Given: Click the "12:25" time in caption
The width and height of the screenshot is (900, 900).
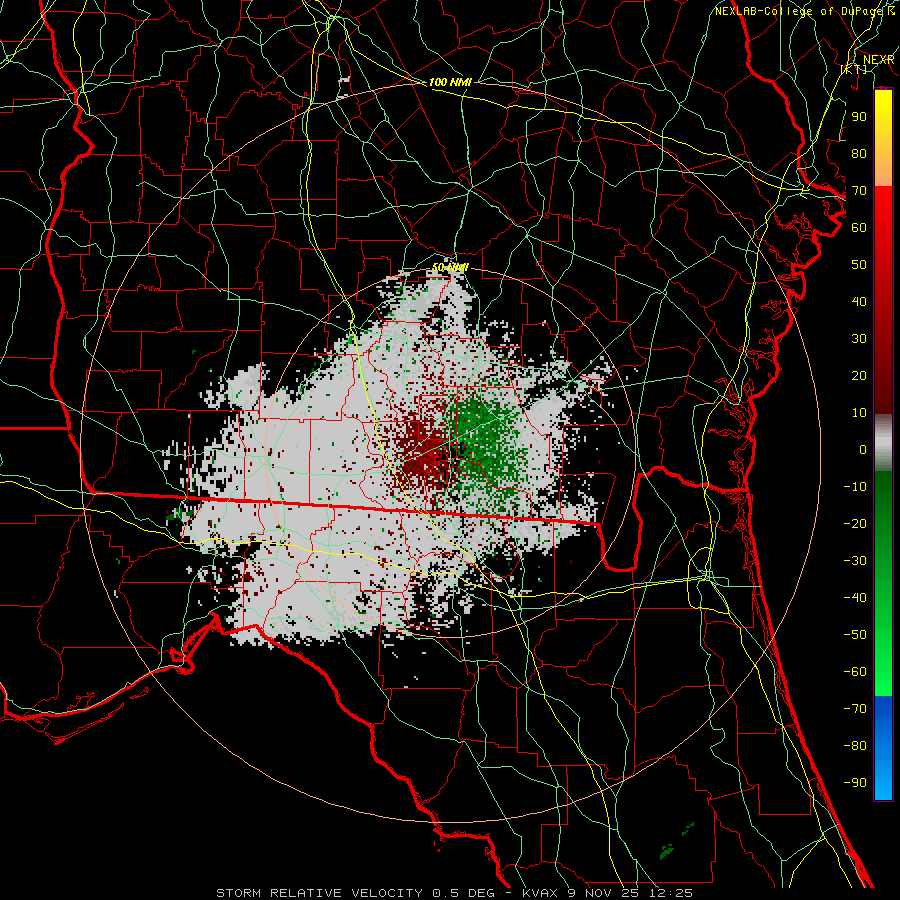Looking at the screenshot, I should click(670, 893).
